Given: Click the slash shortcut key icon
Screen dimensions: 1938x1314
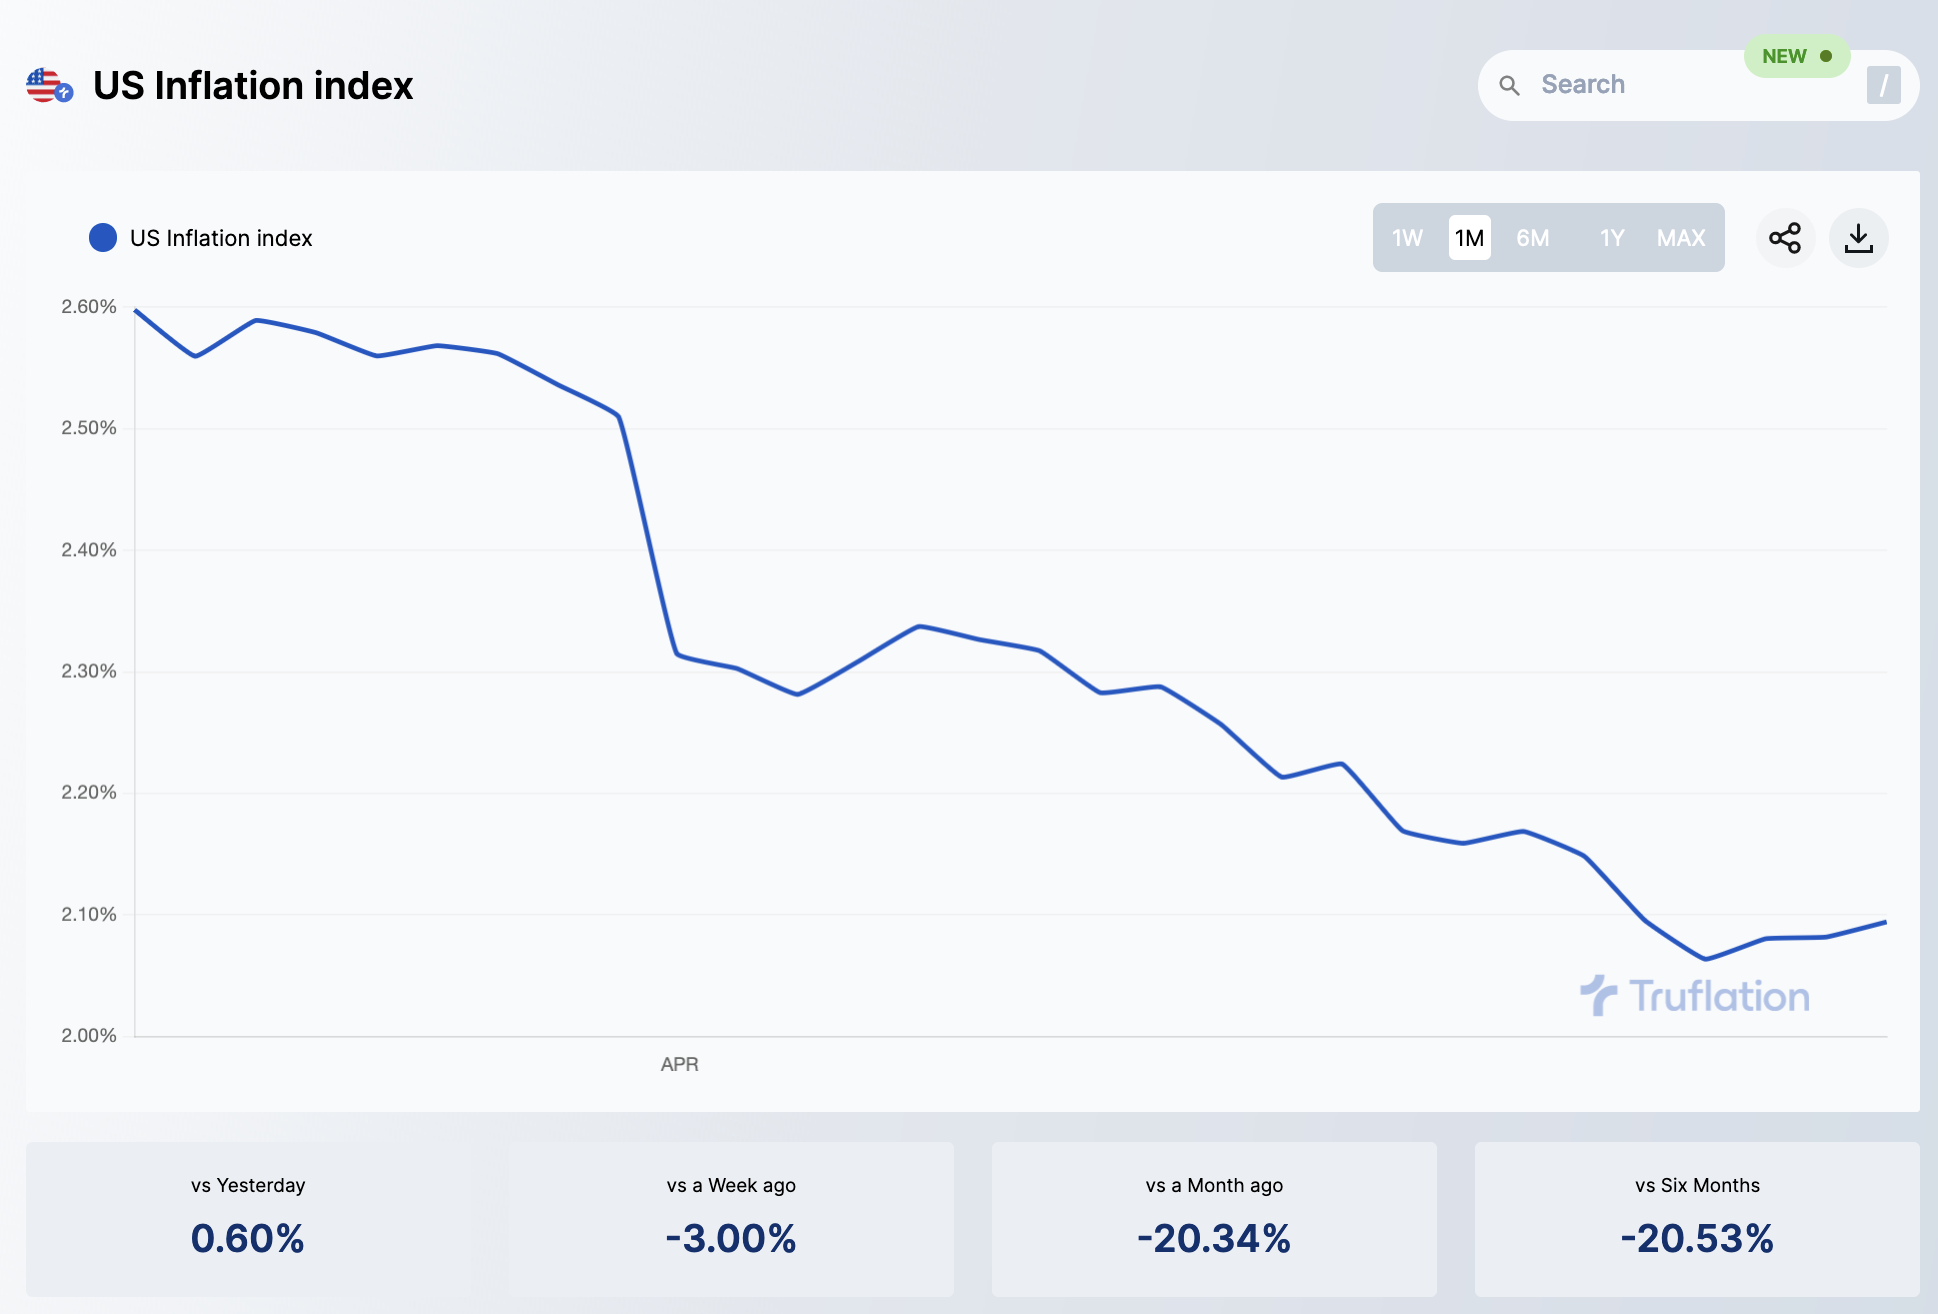Looking at the screenshot, I should click(x=1883, y=86).
